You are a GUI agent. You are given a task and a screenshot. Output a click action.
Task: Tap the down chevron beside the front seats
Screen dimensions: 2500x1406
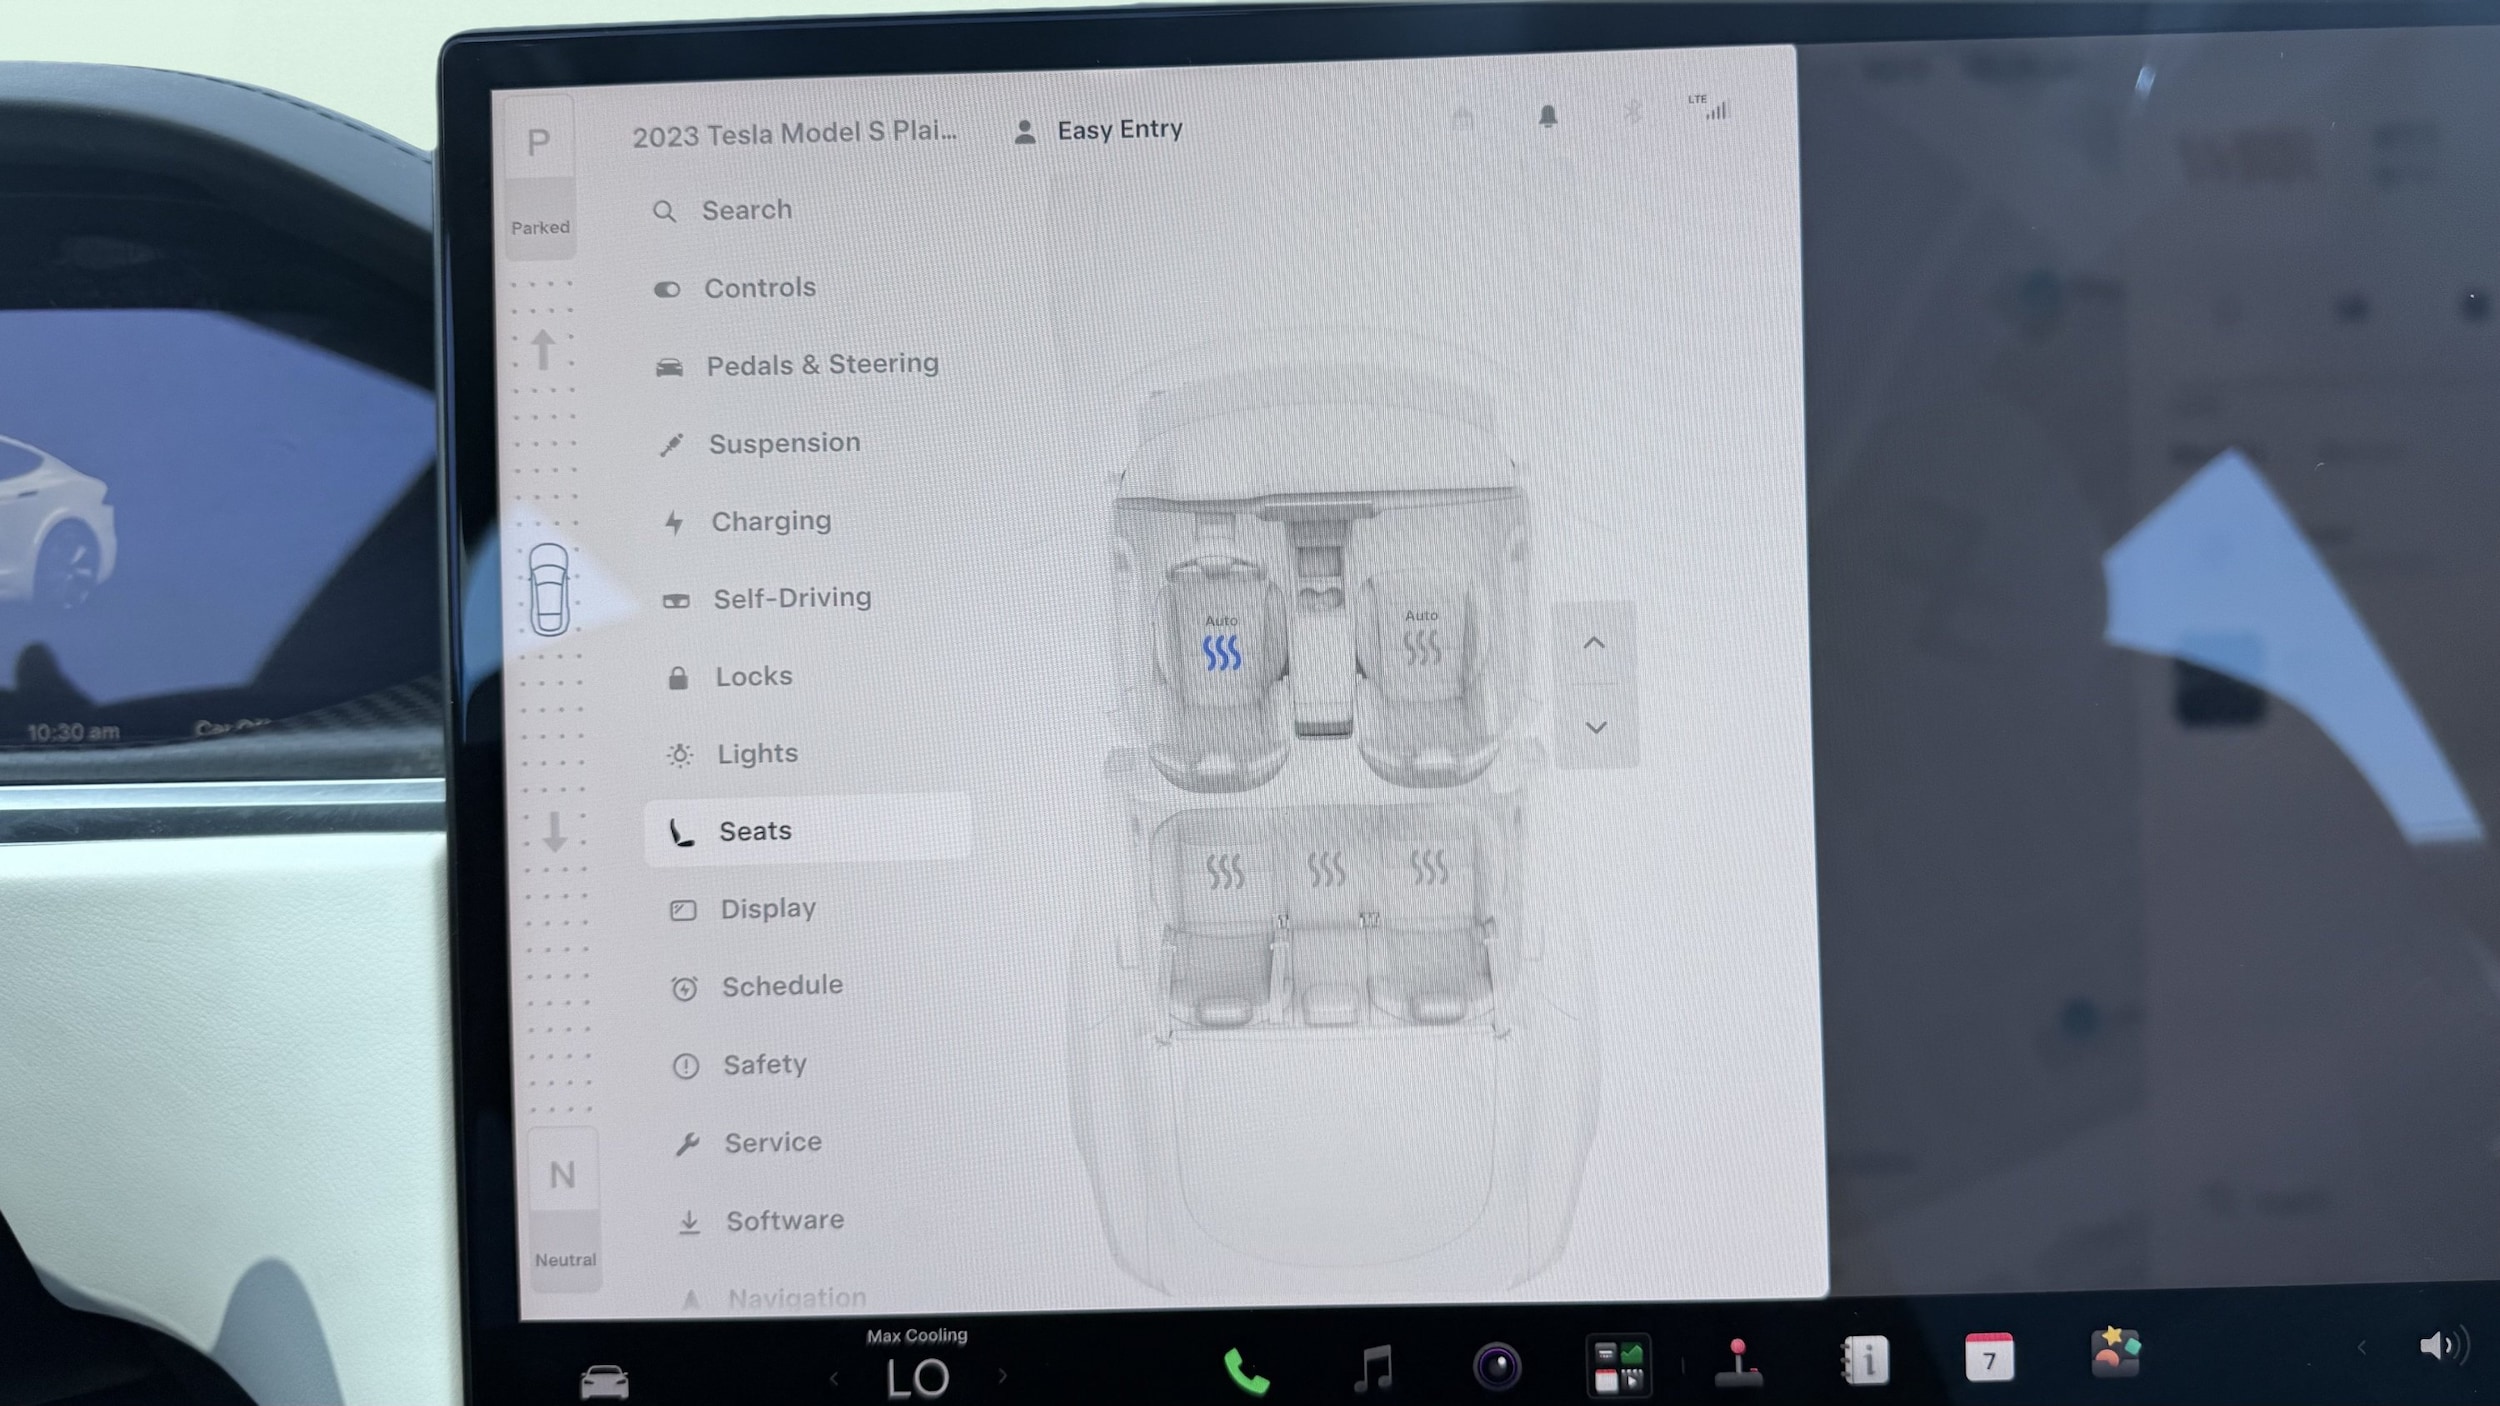point(1596,727)
